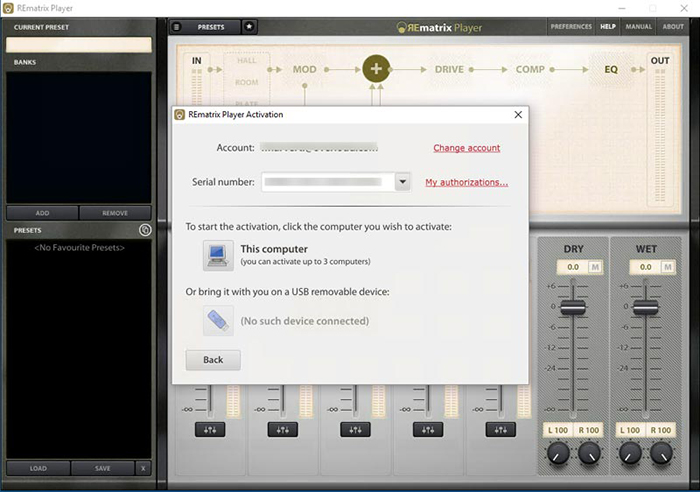This screenshot has width=700, height=492.
Task: Click the favourite presets circular icon
Action: pyautogui.click(x=145, y=230)
